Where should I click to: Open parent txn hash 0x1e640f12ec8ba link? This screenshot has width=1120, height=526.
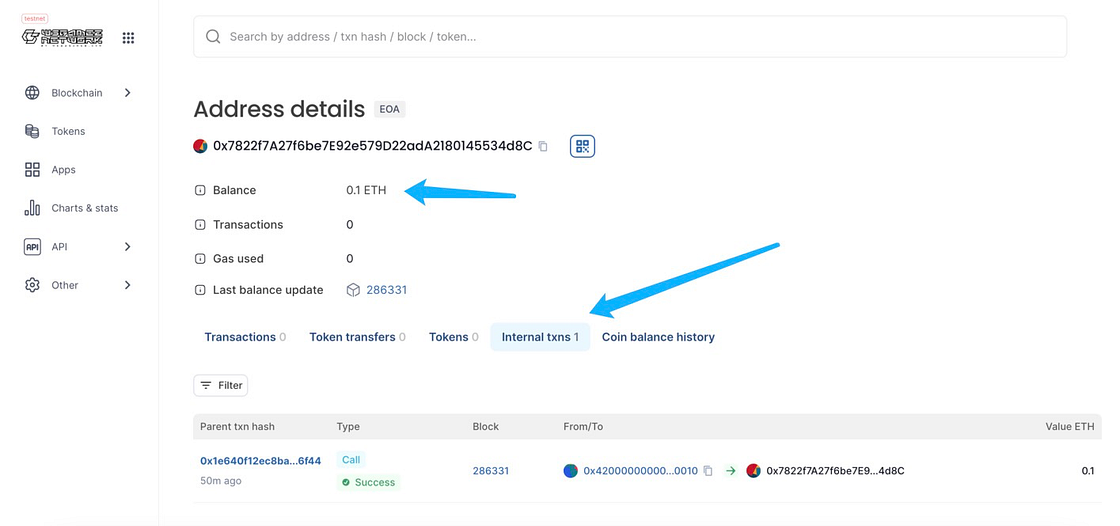[260, 461]
